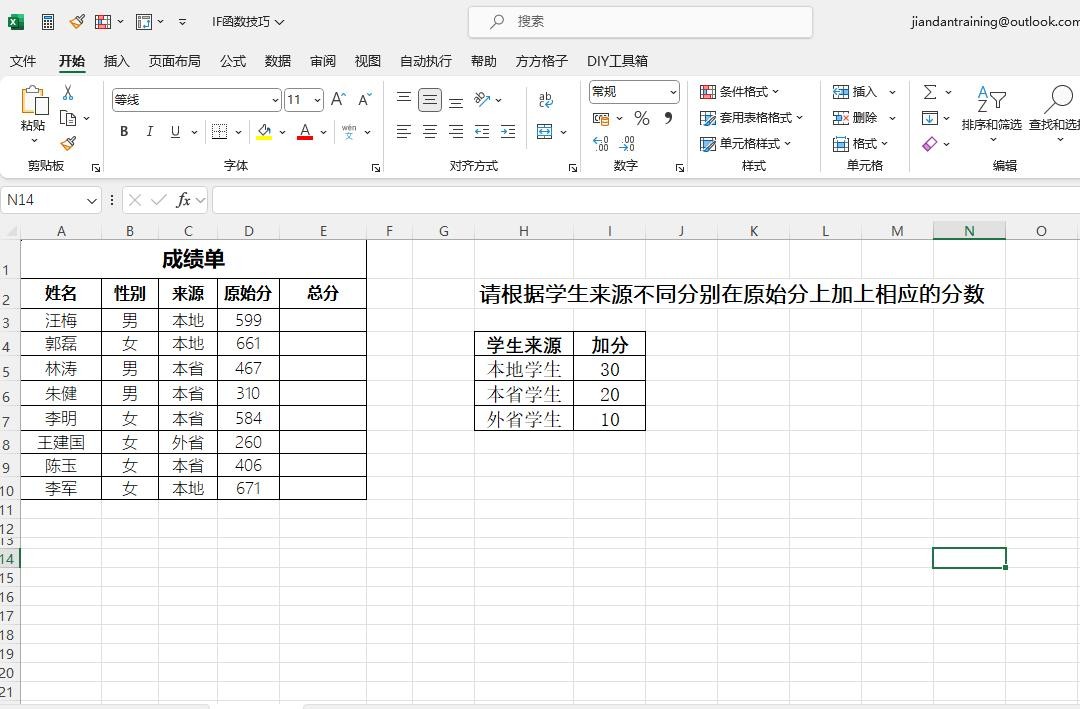Click 排序和筛选 button
Image resolution: width=1080 pixels, height=709 pixels.
991,110
